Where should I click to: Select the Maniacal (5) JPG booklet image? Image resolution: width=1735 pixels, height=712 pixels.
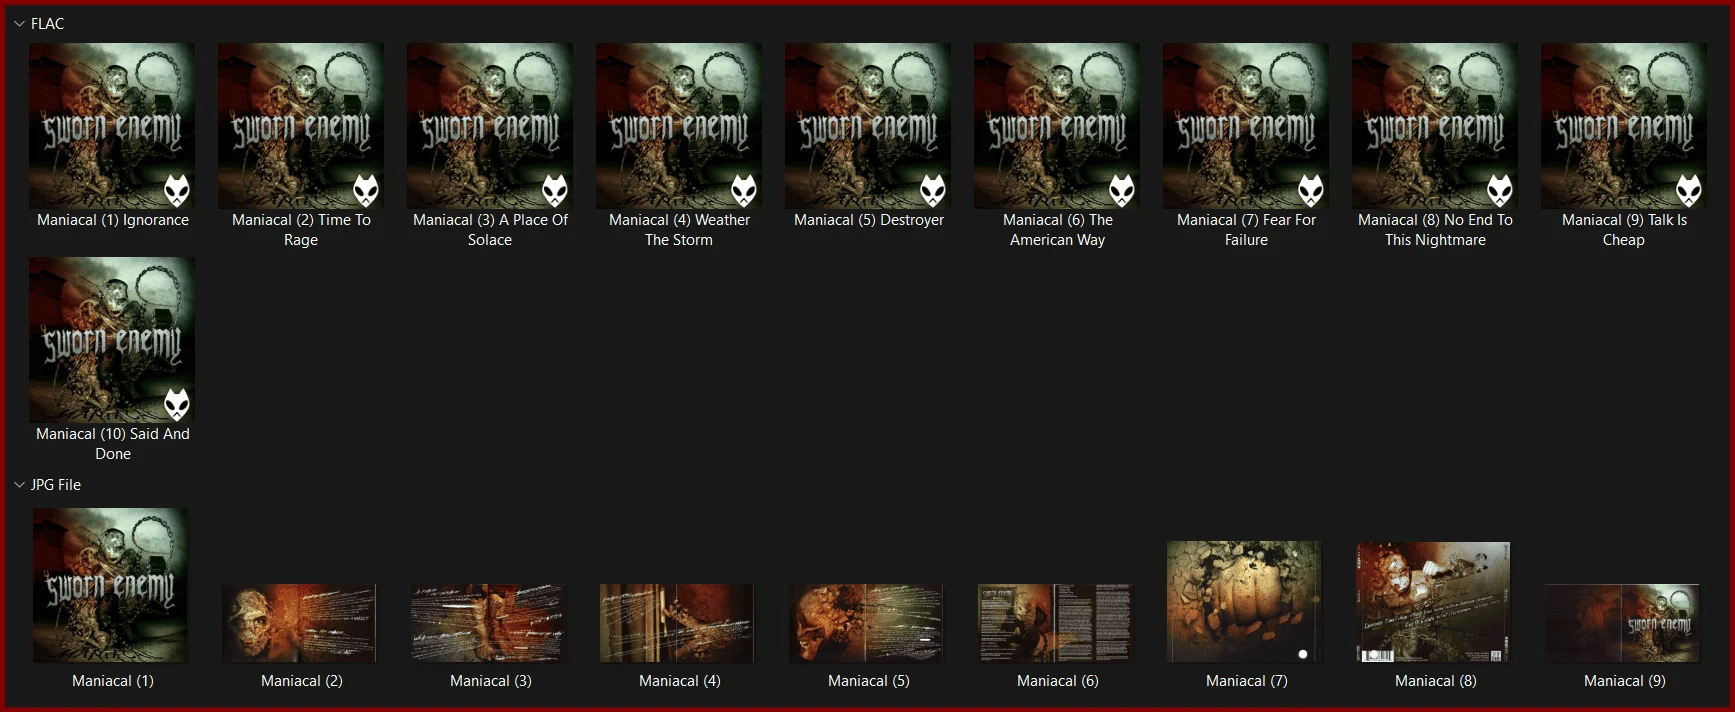pos(866,623)
